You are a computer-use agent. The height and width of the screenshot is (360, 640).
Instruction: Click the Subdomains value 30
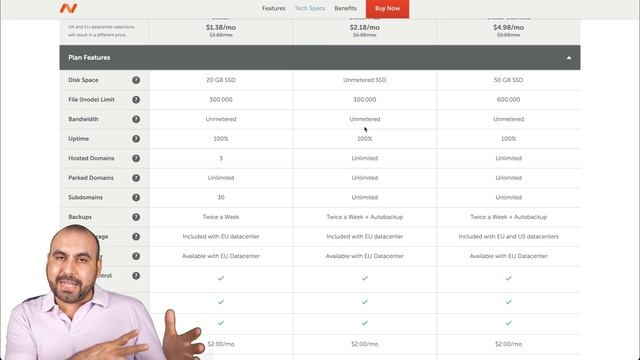pyautogui.click(x=221, y=198)
